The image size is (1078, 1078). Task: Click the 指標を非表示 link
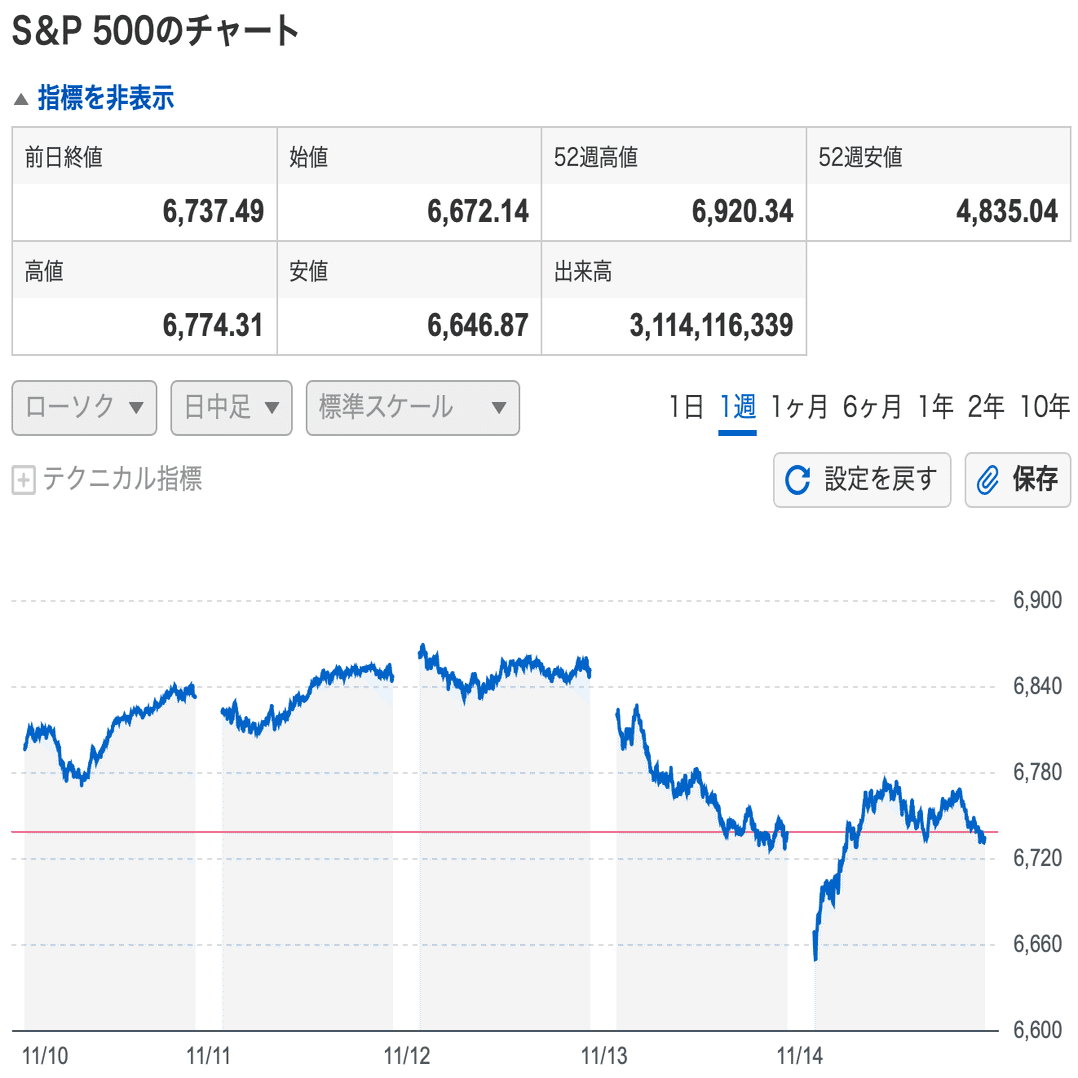click(x=106, y=98)
